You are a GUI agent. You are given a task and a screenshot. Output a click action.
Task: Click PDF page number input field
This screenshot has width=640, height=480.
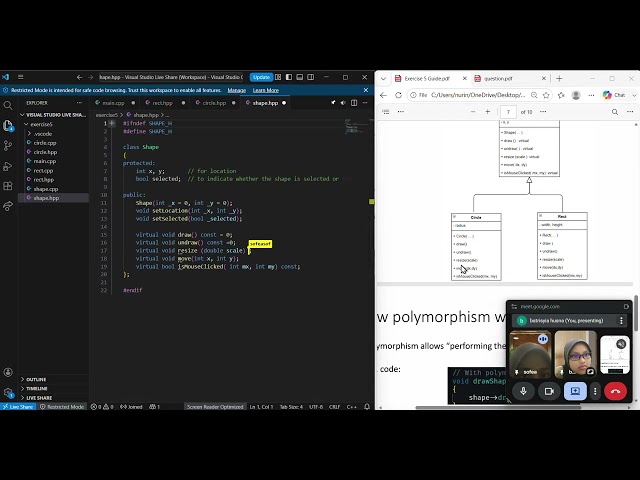pyautogui.click(x=508, y=111)
